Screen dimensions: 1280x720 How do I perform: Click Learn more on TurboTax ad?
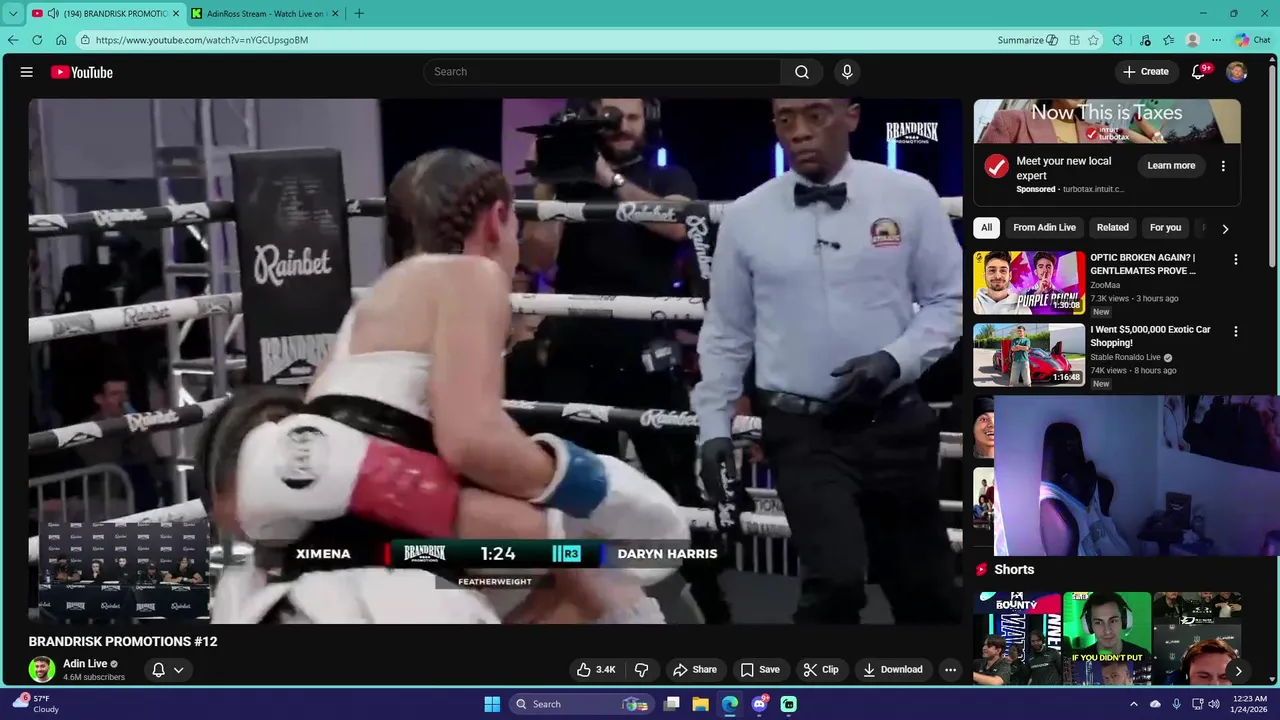coord(1171,166)
